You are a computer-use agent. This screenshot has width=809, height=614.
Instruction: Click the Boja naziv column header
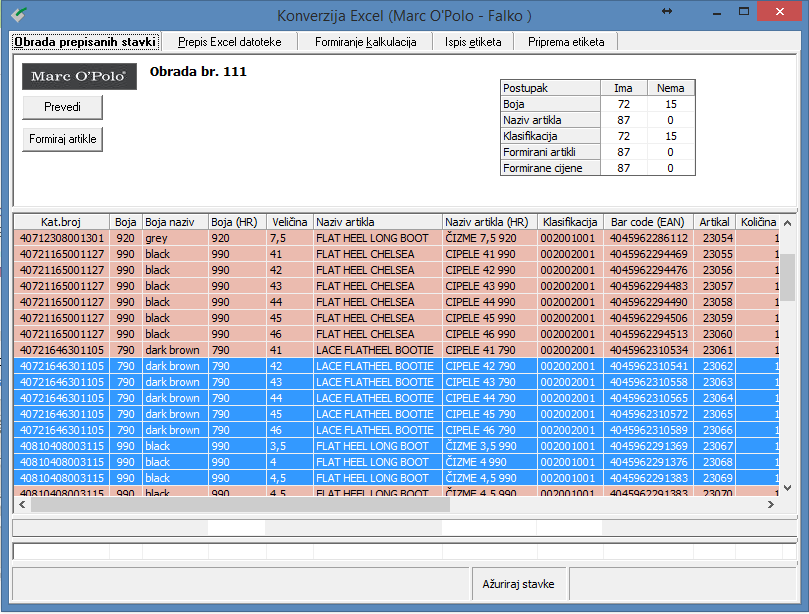click(175, 222)
